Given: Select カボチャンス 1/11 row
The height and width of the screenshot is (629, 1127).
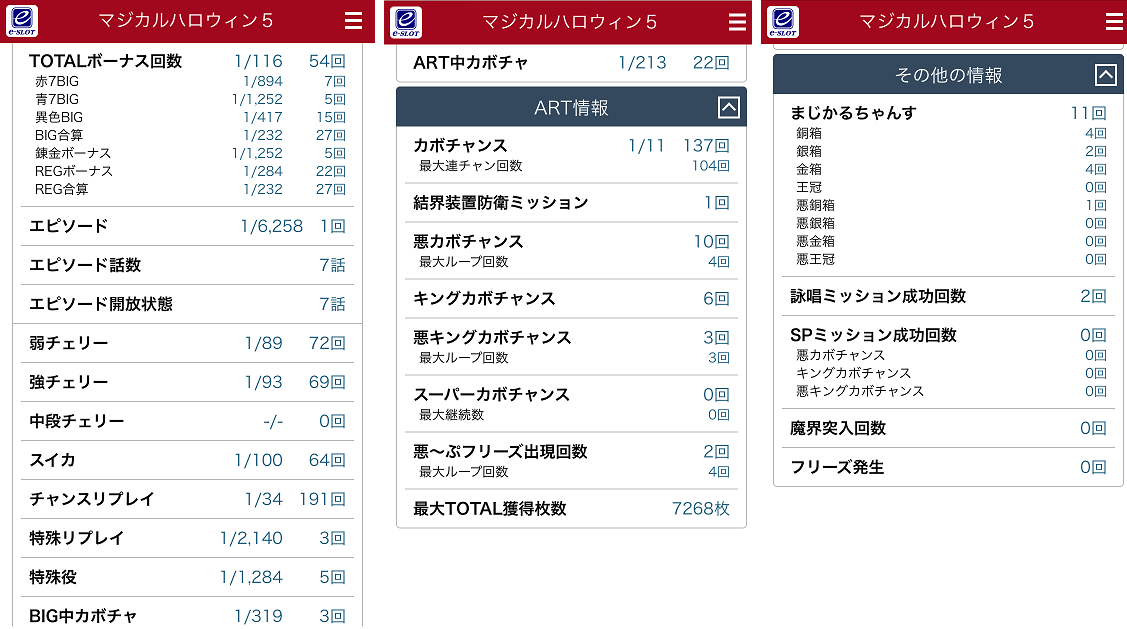Looking at the screenshot, I should point(571,146).
